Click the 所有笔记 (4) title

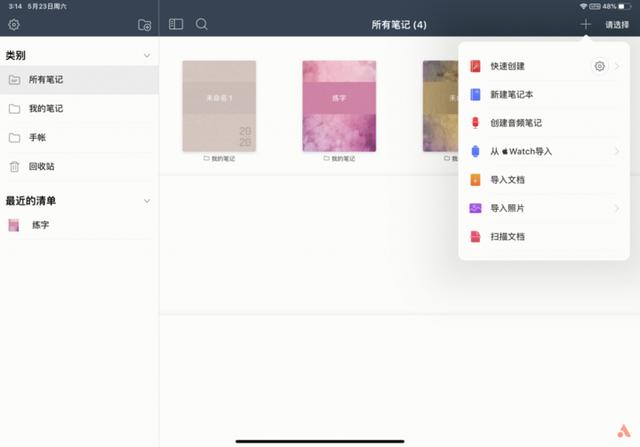[399, 25]
